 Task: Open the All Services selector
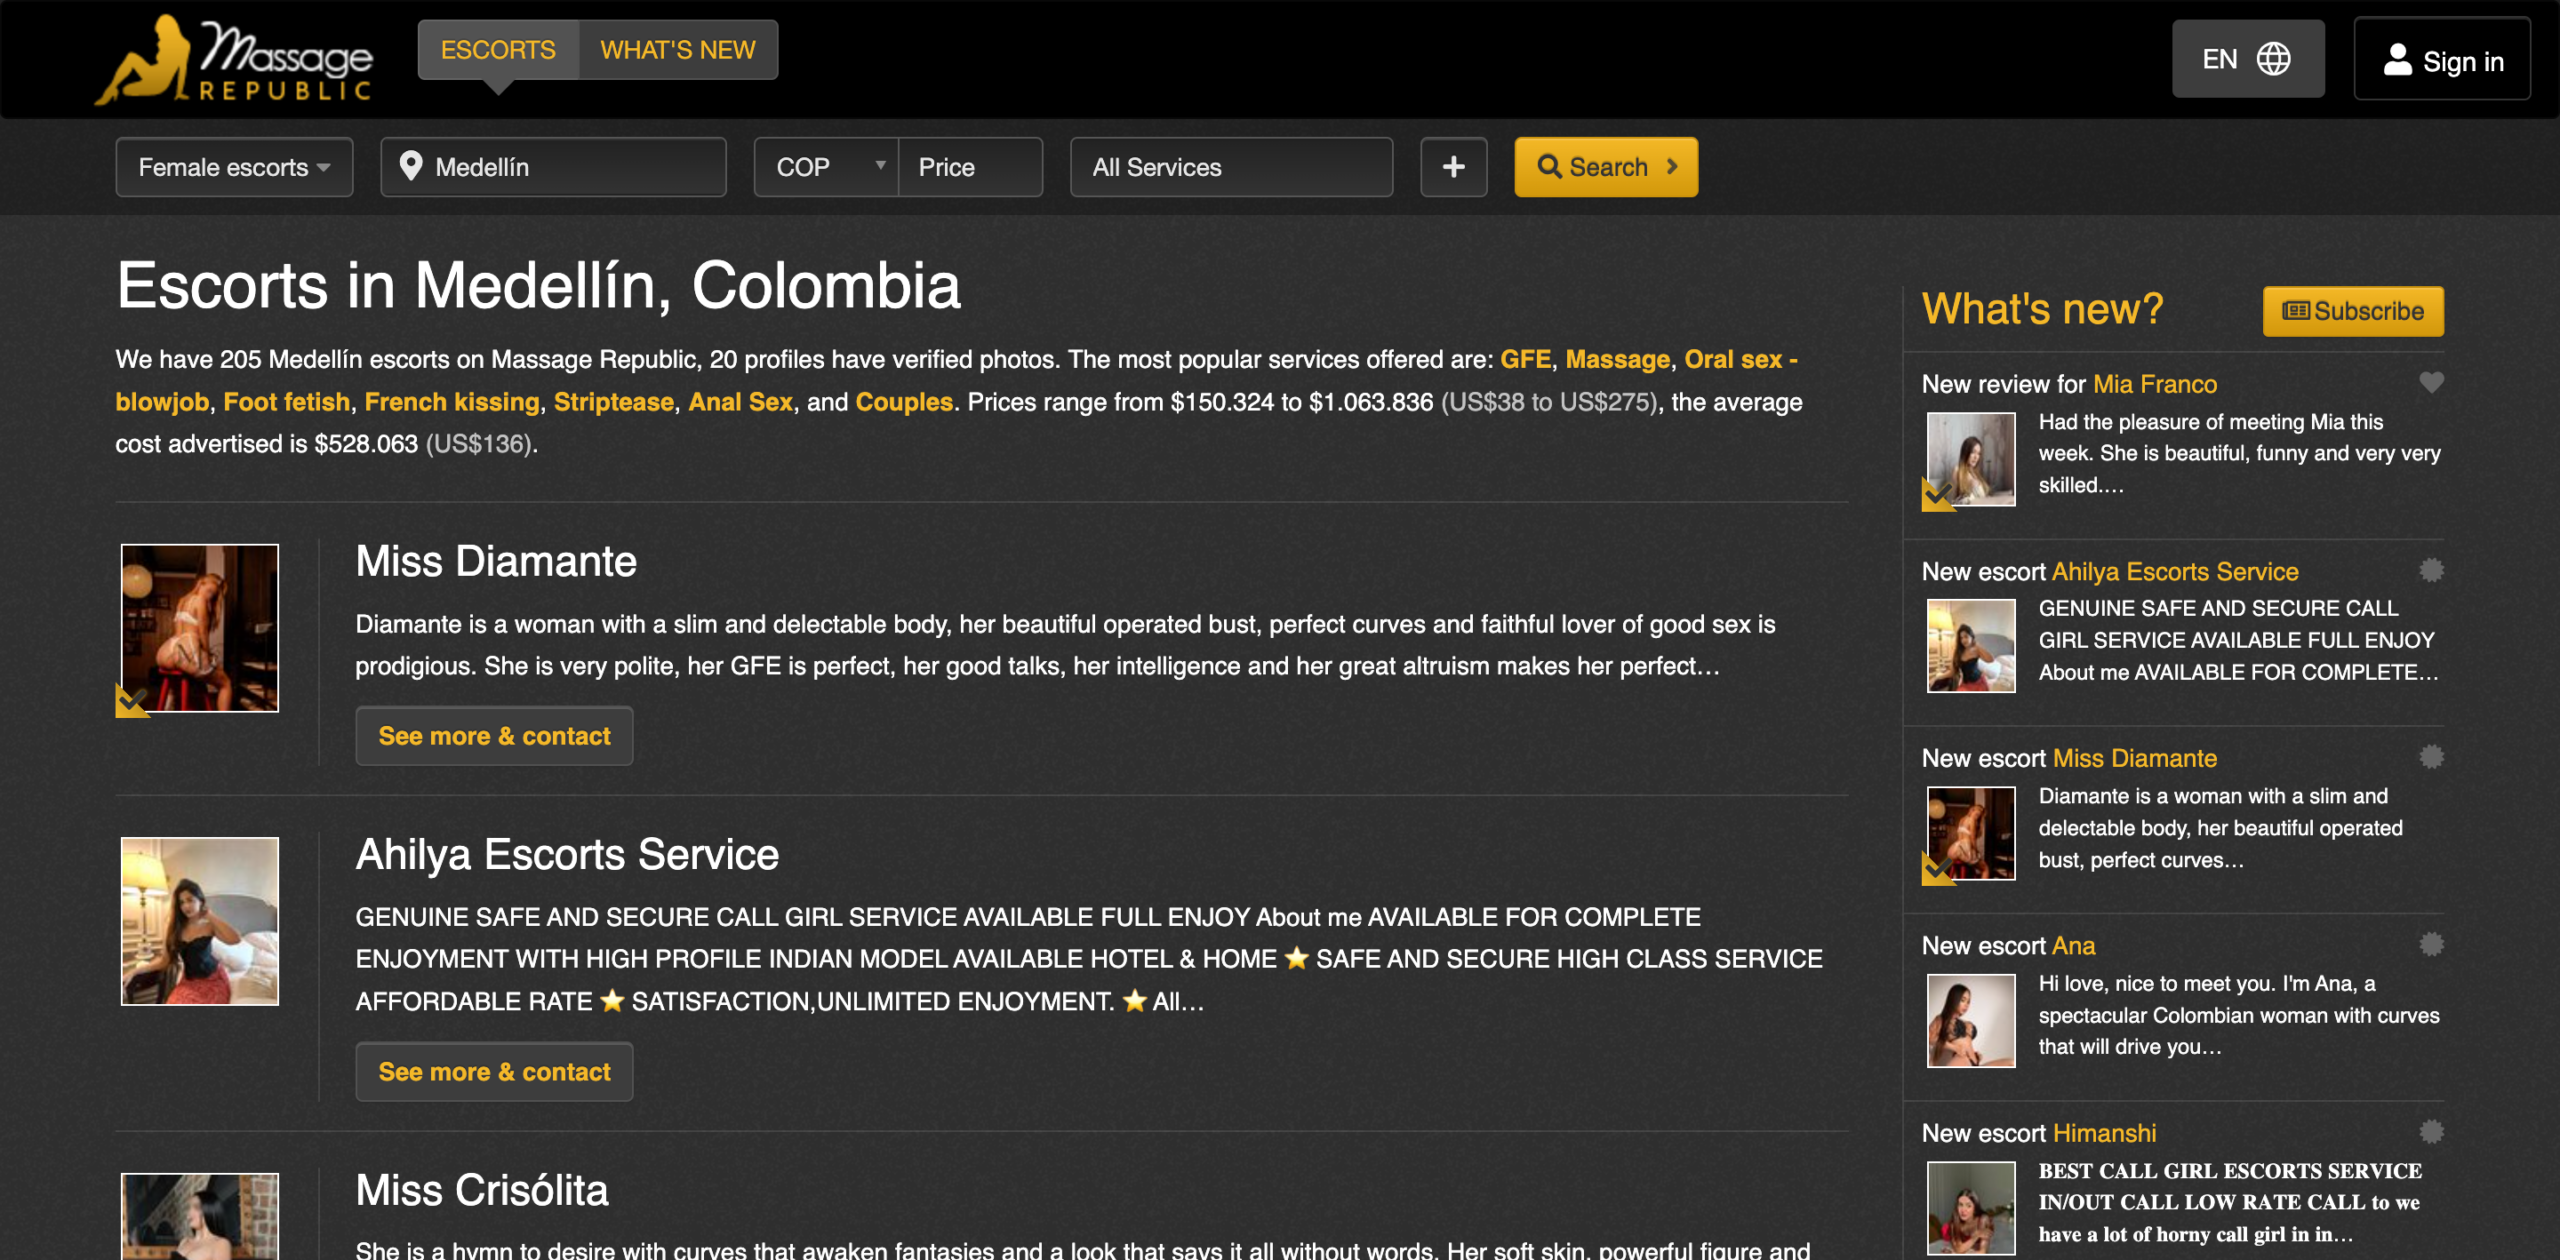1230,167
